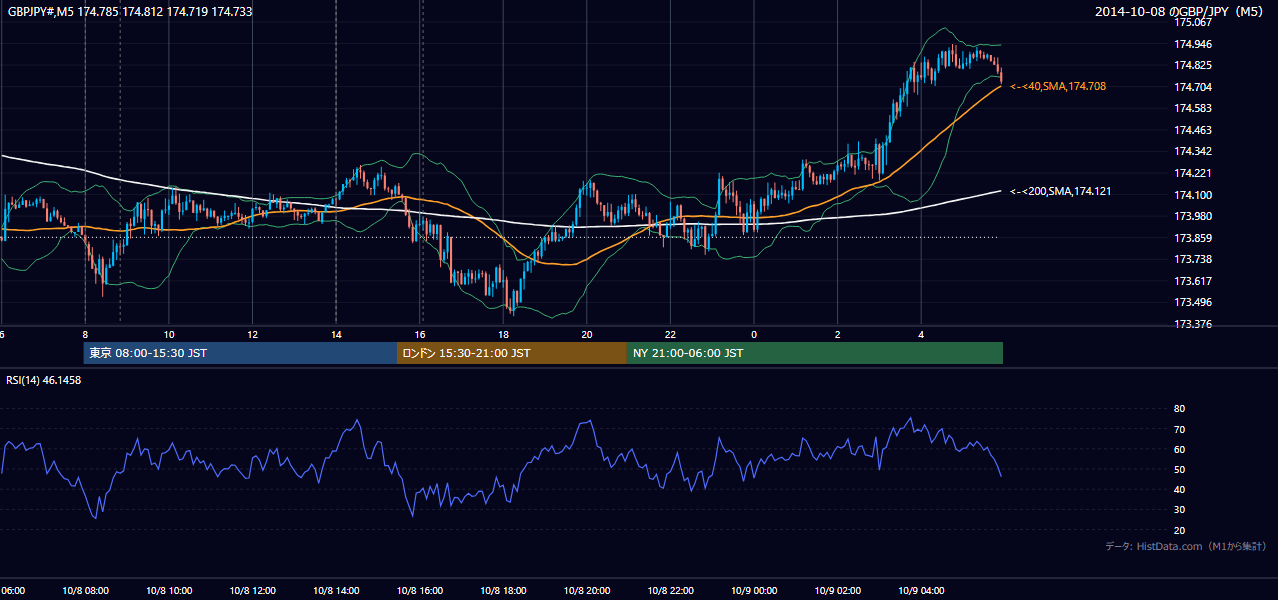The height and width of the screenshot is (600, 1278).
Task: Click the RSI scale level 40
Action: [1179, 489]
